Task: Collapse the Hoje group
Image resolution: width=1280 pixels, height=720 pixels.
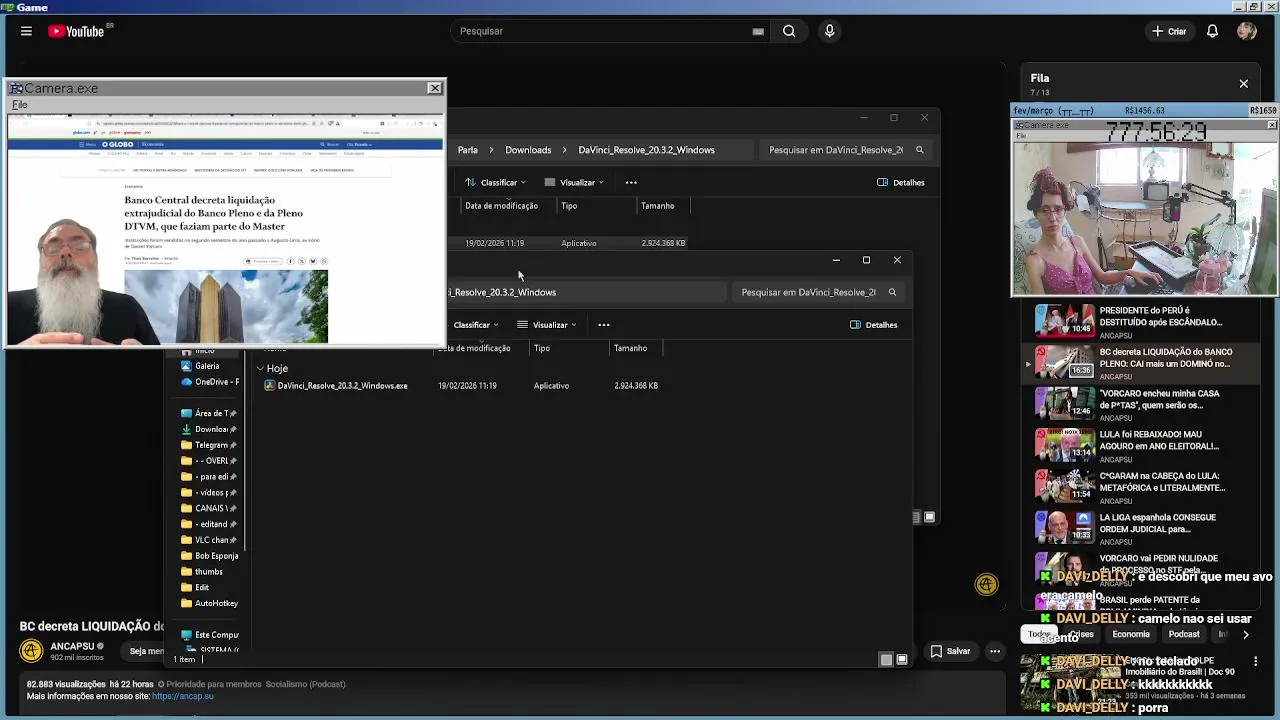Action: click(x=260, y=368)
